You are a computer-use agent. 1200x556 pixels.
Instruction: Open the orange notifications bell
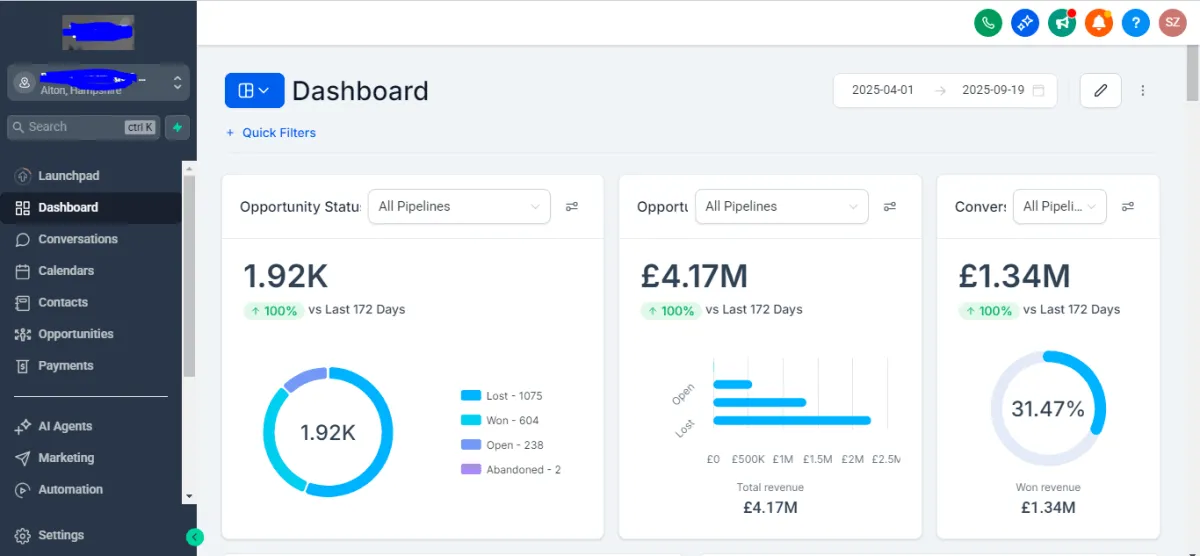[x=1098, y=22]
